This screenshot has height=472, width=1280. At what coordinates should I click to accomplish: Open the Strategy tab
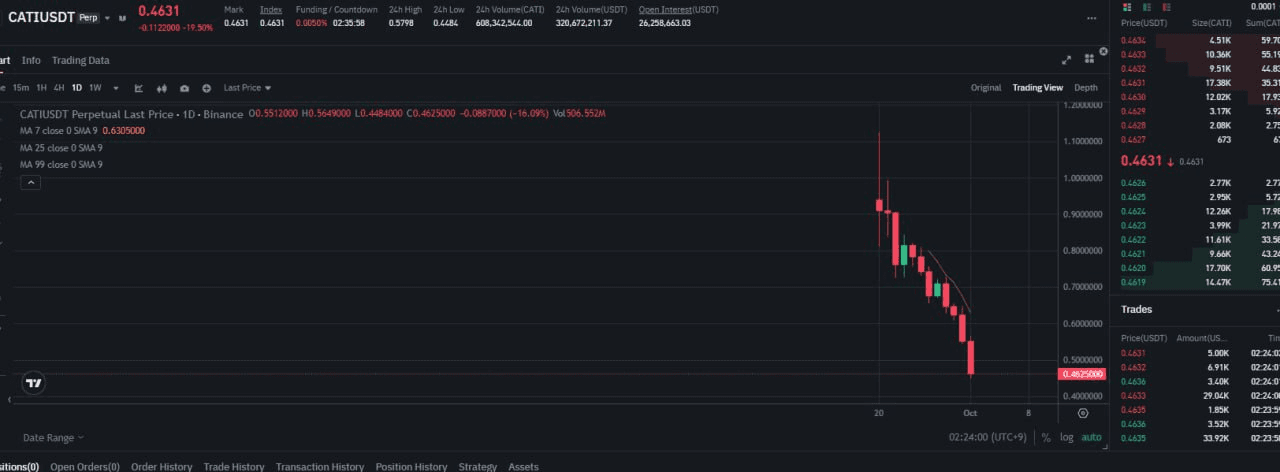click(478, 466)
